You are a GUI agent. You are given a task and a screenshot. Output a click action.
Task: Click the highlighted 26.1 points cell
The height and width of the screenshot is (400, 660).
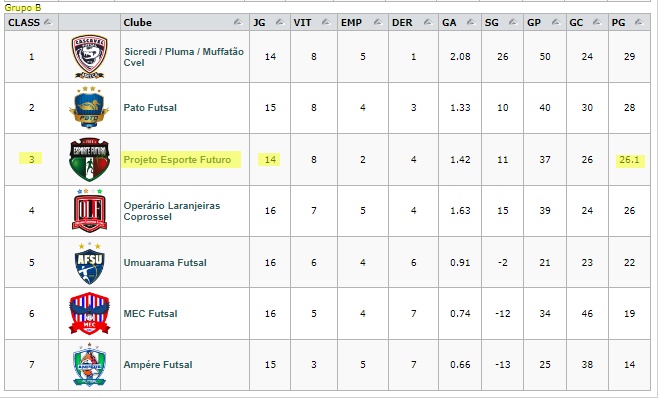[x=630, y=160]
